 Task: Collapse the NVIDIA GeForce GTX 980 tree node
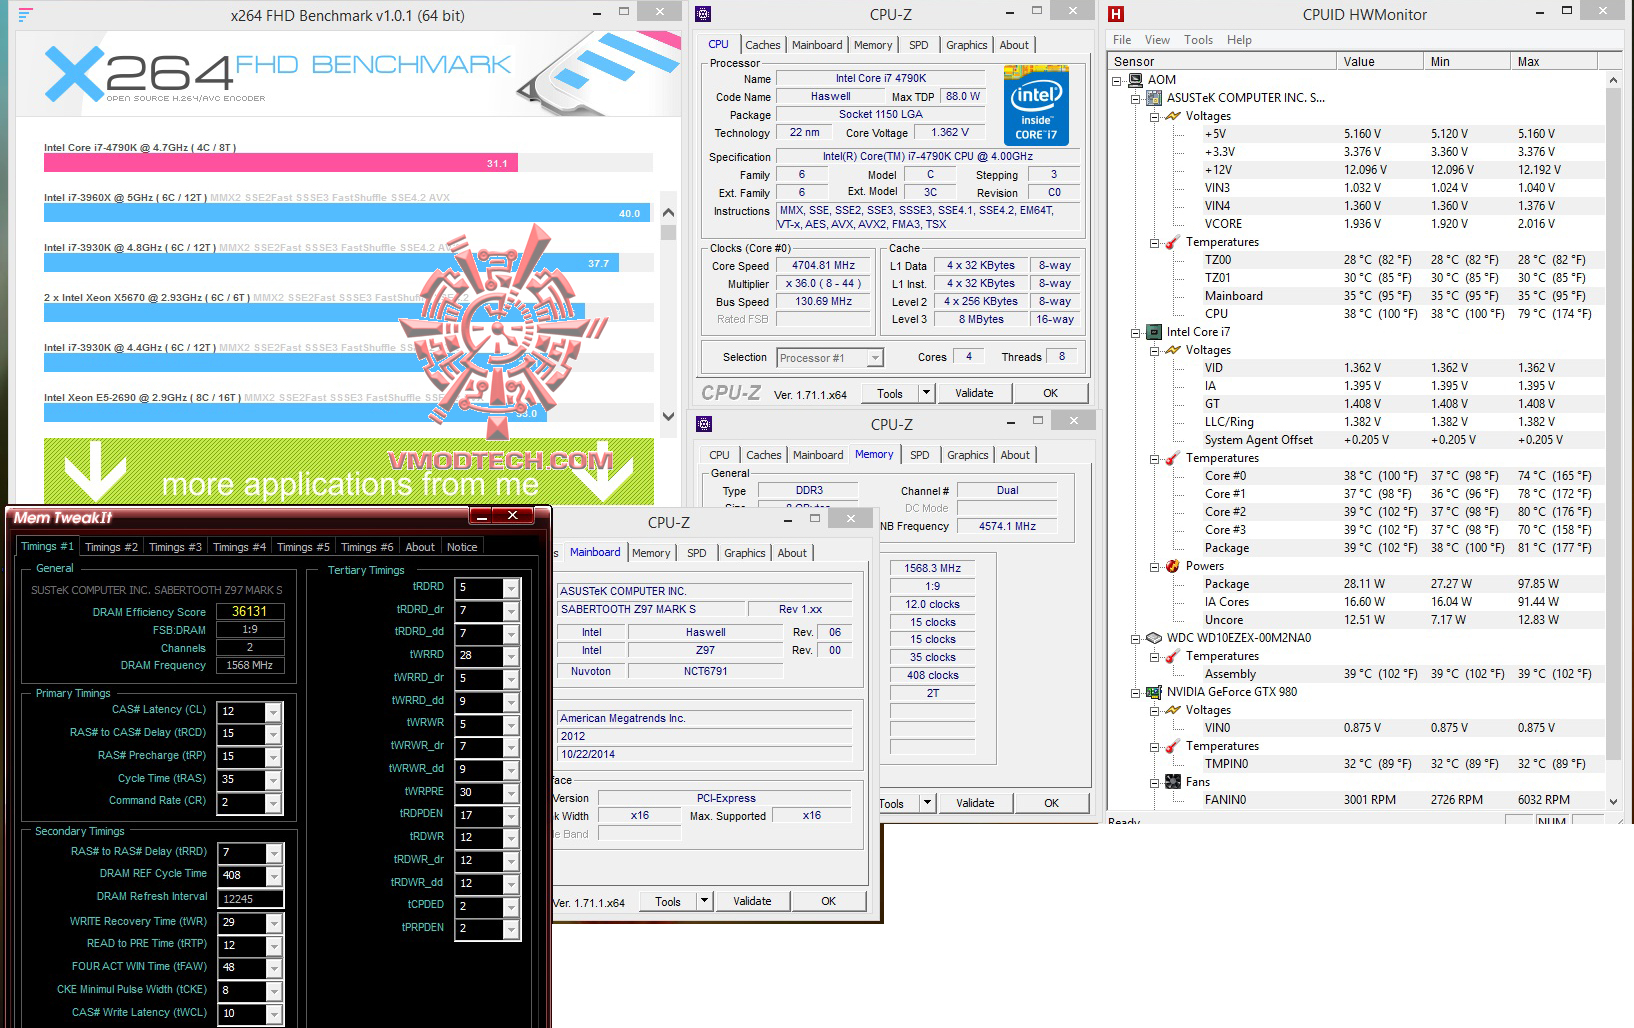[x=1136, y=693]
